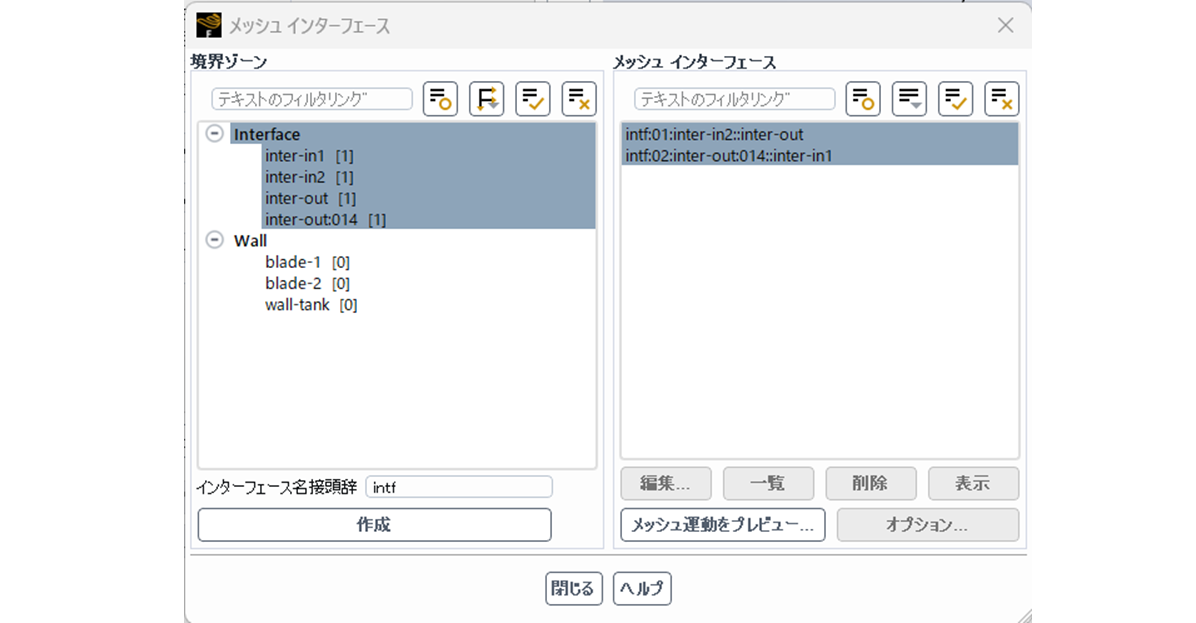Click the 作成 (Create) button
Screen dimensions: 1196x623
(374, 525)
